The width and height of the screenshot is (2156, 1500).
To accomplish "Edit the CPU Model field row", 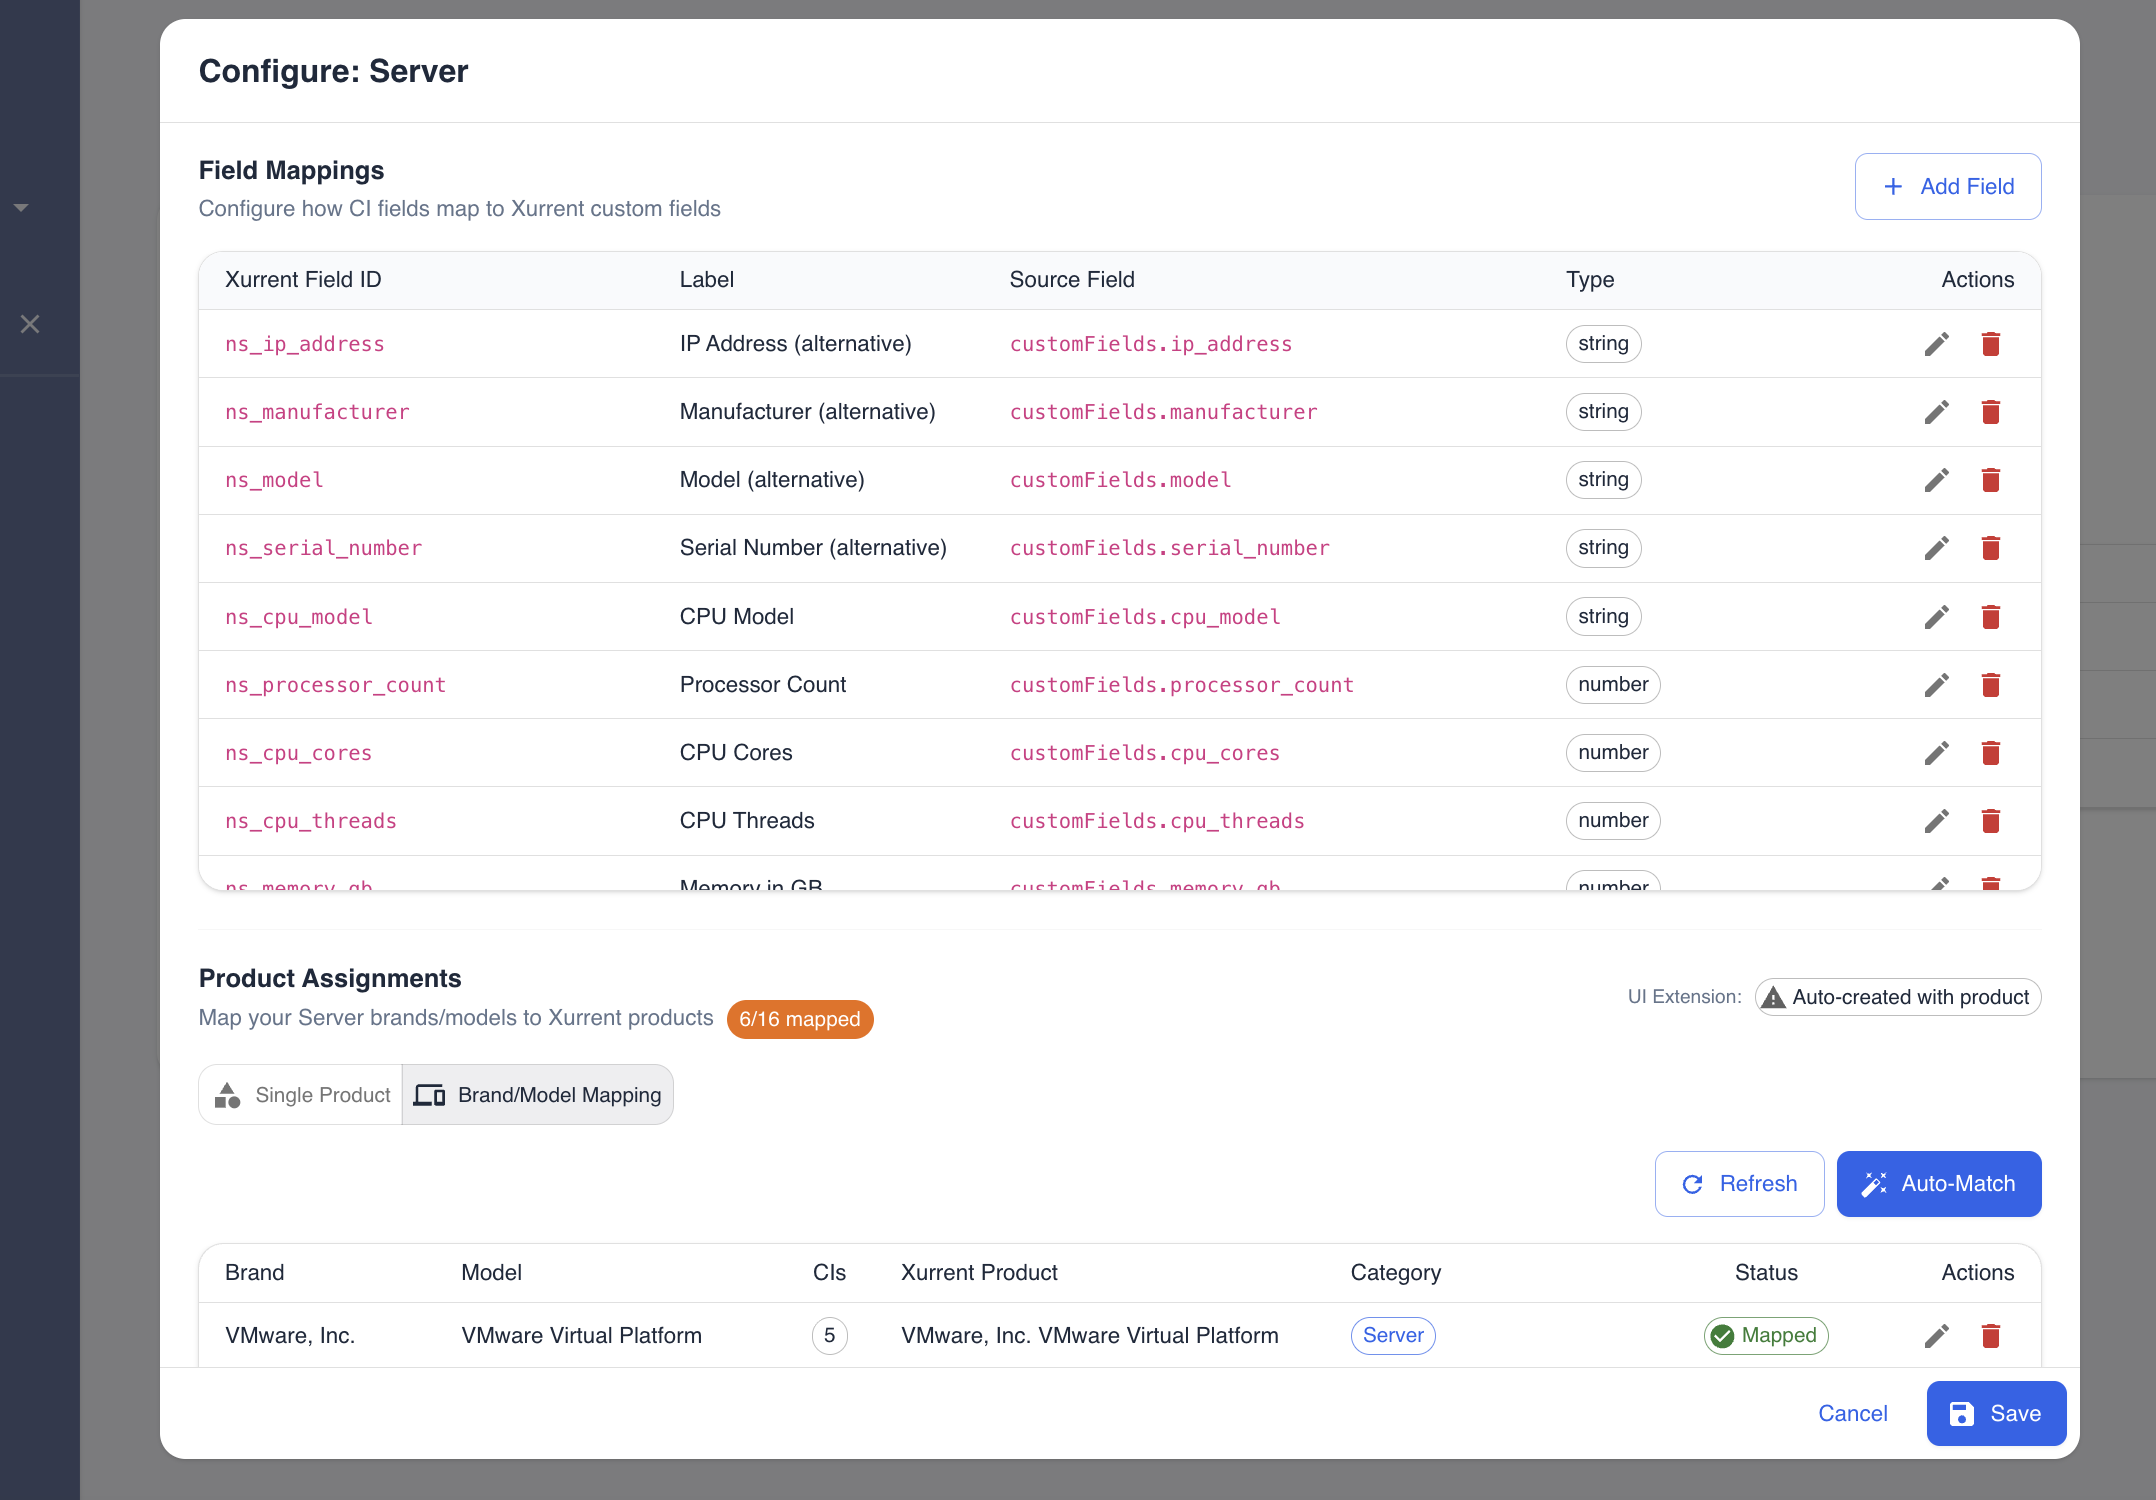I will coord(1936,617).
